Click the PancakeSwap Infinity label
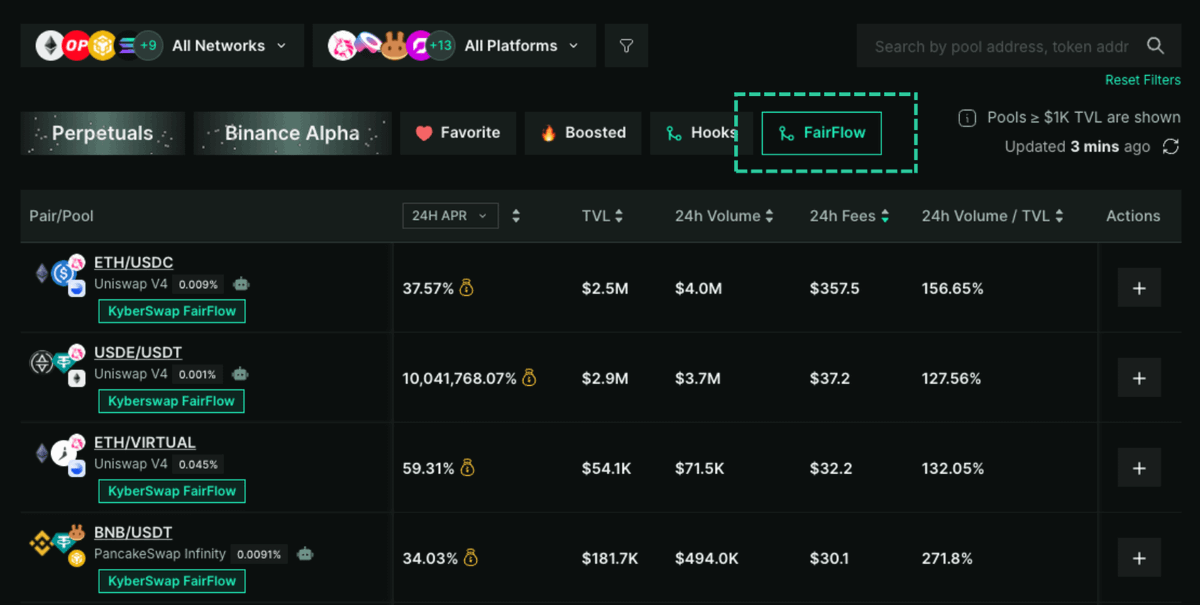 pos(160,554)
